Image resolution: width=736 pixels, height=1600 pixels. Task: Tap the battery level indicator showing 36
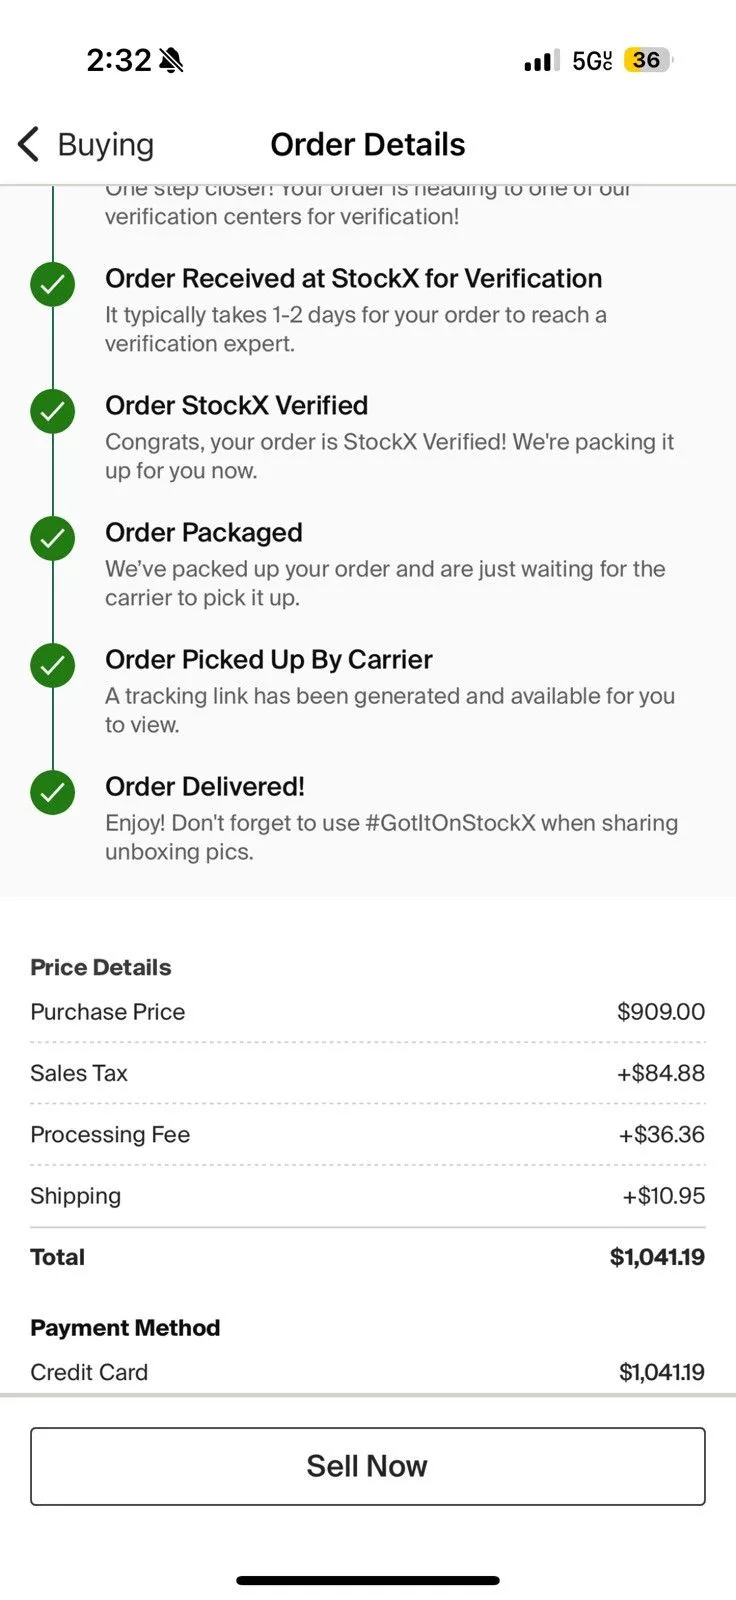647,60
